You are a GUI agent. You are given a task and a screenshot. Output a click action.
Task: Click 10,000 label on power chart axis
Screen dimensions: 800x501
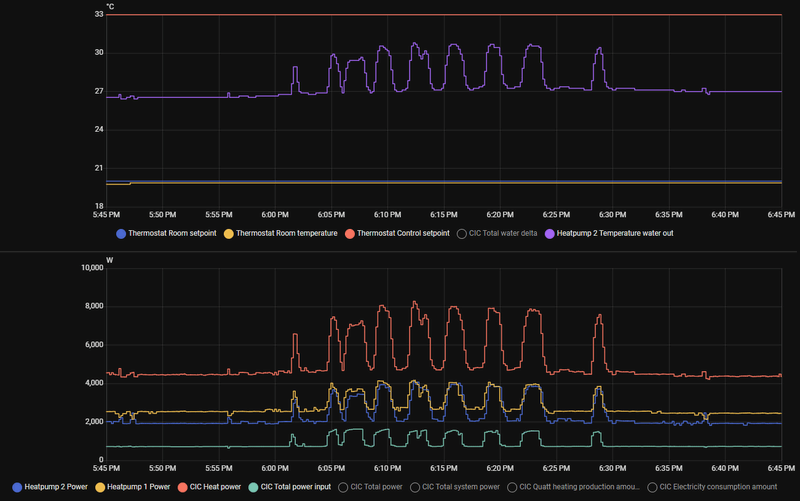tap(92, 268)
